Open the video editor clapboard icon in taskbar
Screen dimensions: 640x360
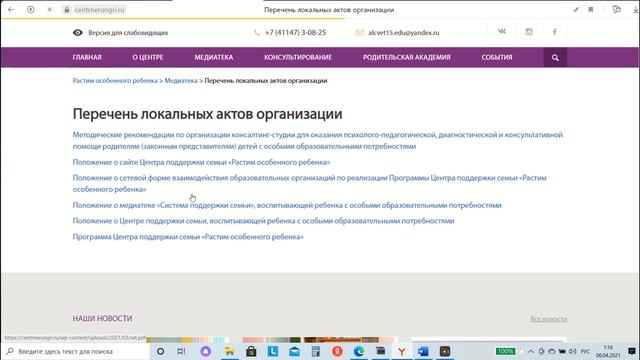click(380, 351)
